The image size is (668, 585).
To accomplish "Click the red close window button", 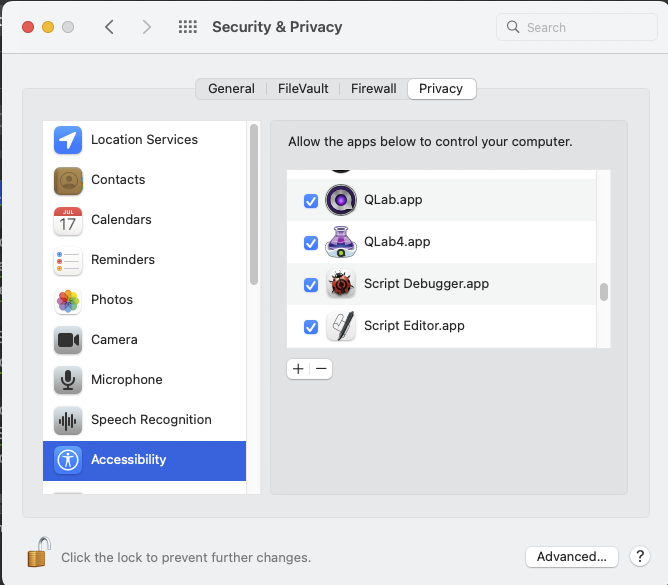I will [x=28, y=27].
